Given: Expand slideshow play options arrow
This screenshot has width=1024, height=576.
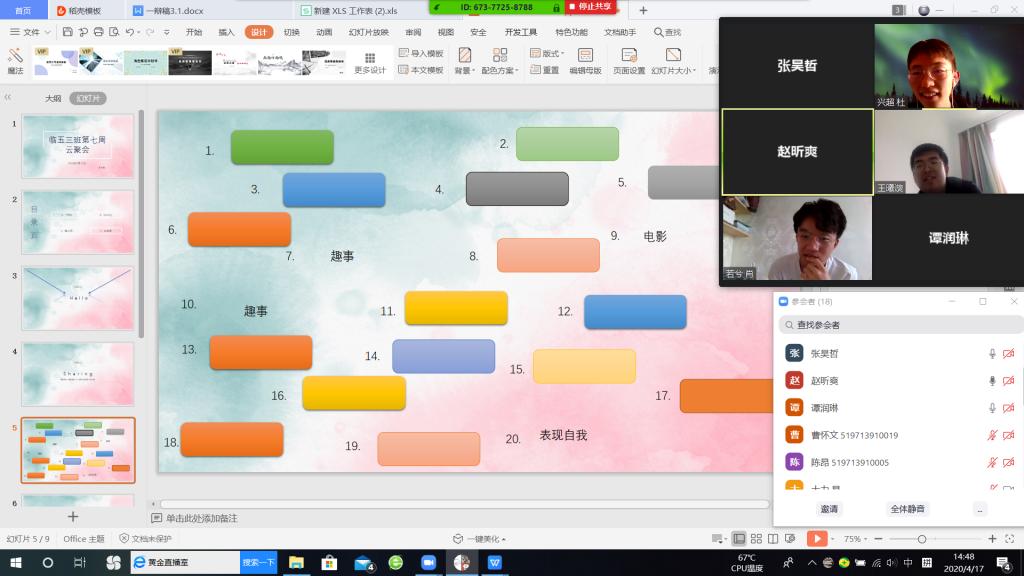Looking at the screenshot, I should tap(832, 539).
